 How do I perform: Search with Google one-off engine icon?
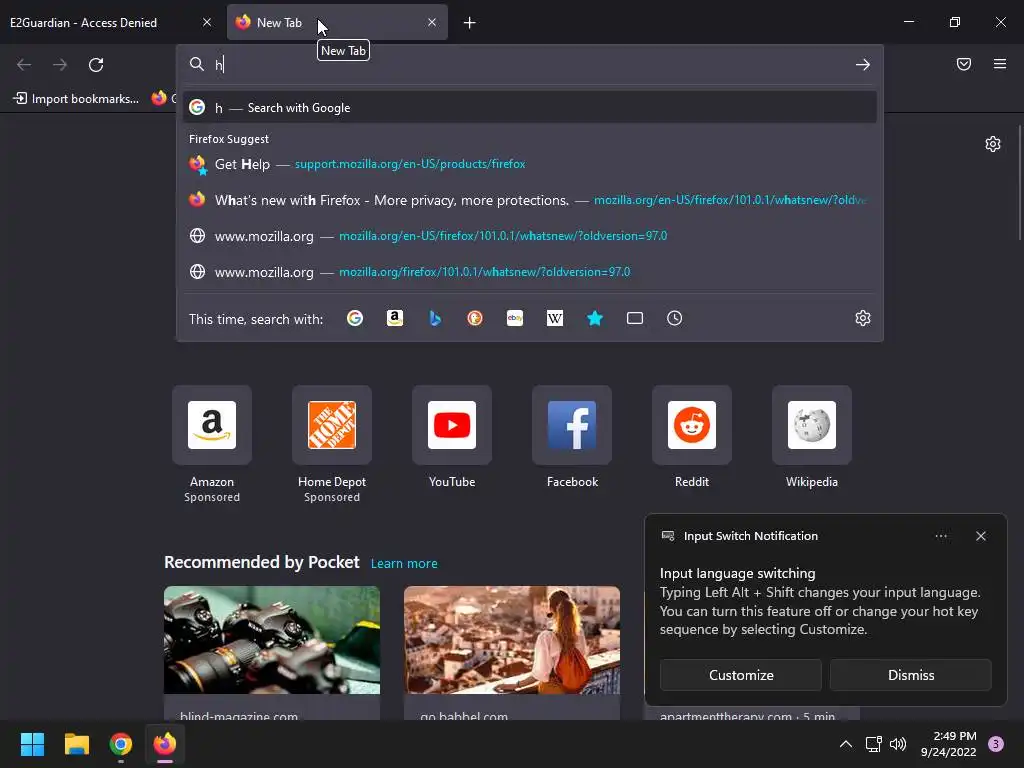(x=355, y=318)
